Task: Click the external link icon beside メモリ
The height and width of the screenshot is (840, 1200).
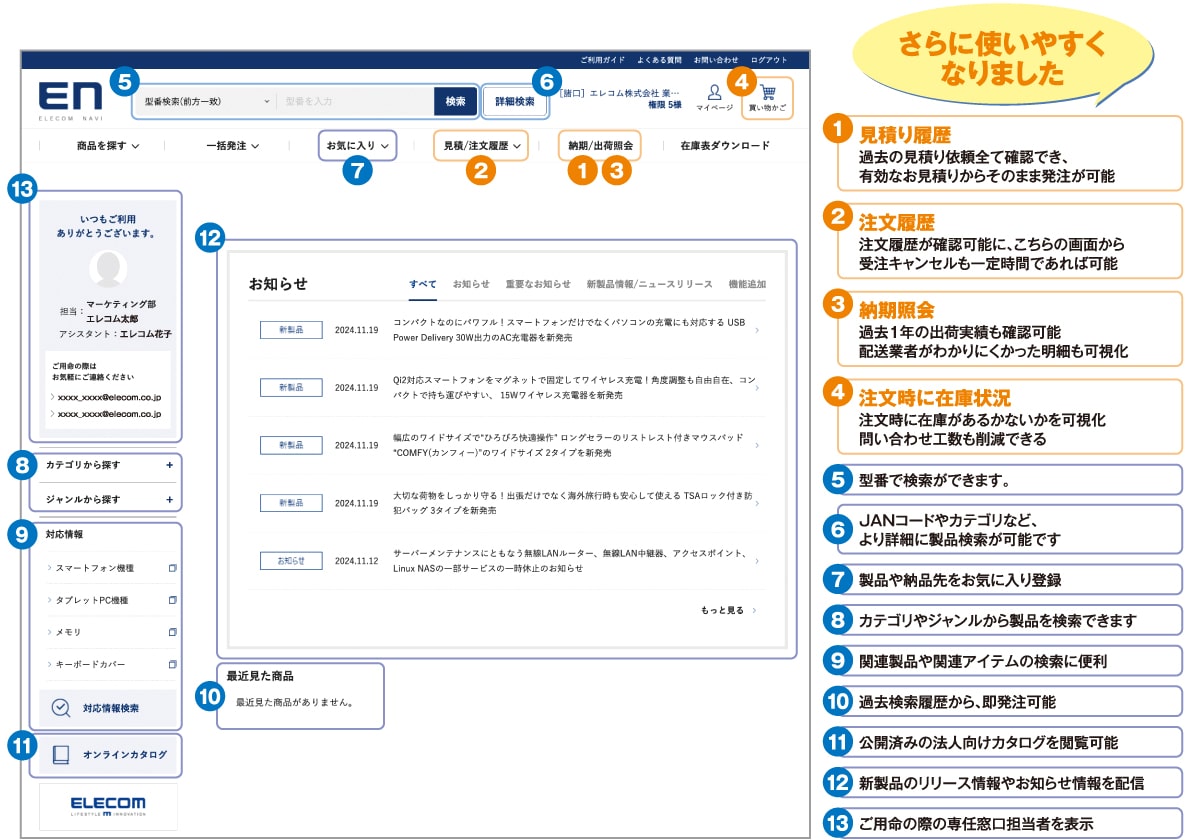Action: (172, 632)
